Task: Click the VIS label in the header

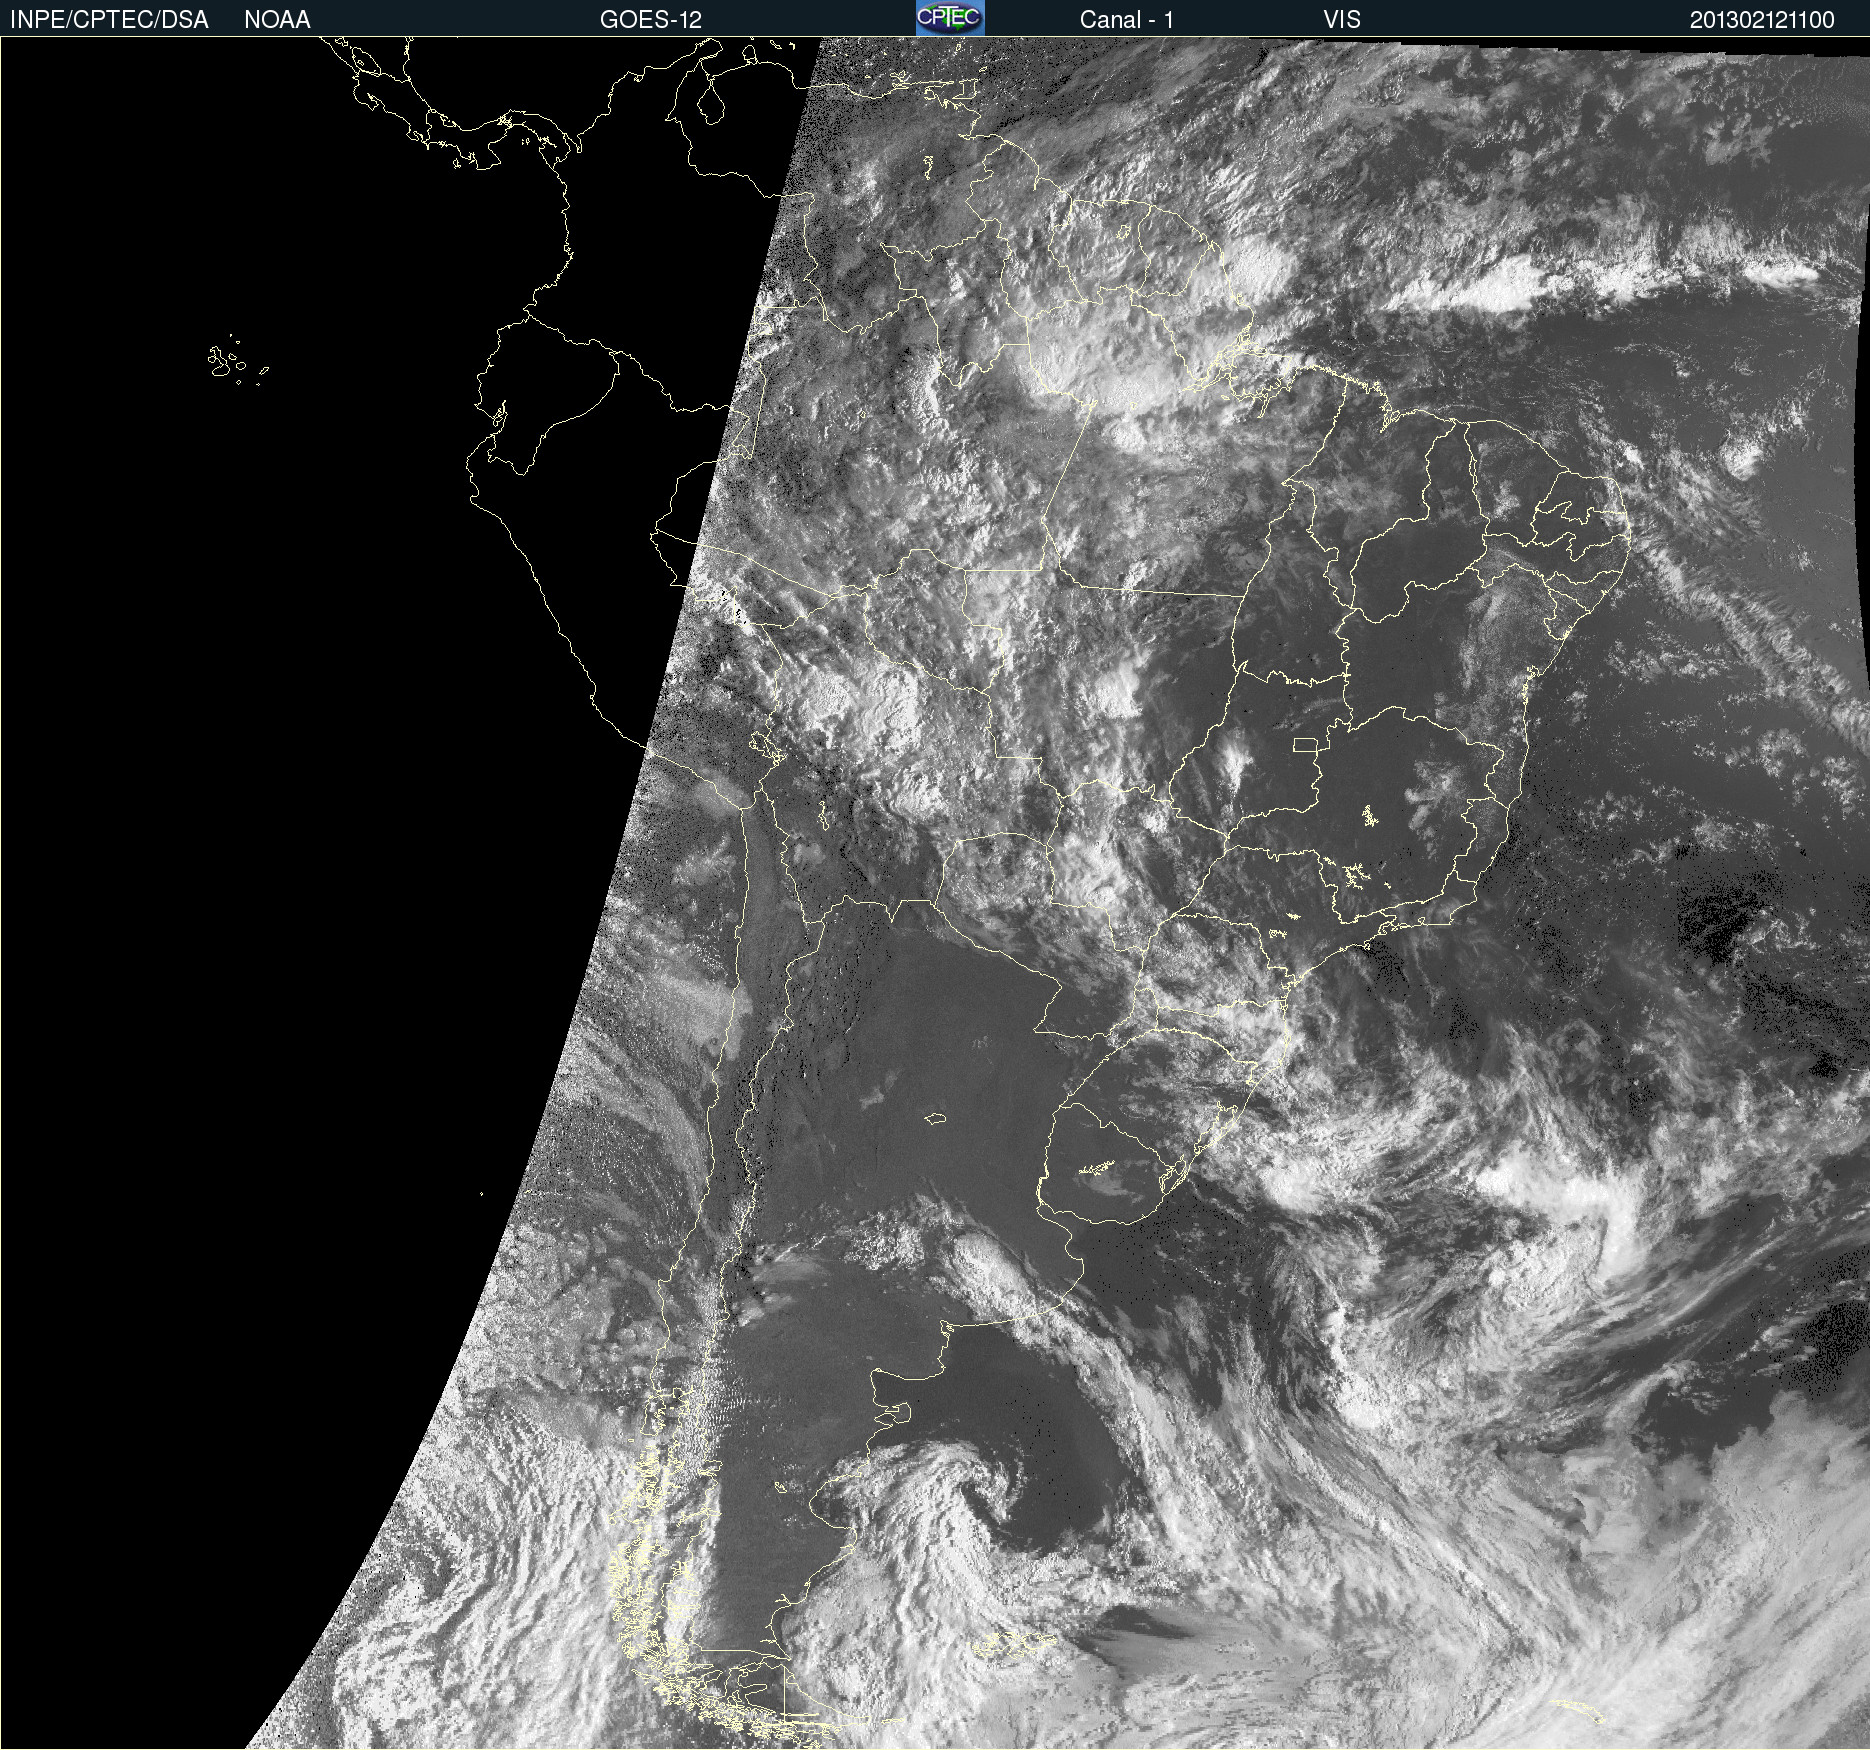Action: tap(1342, 19)
